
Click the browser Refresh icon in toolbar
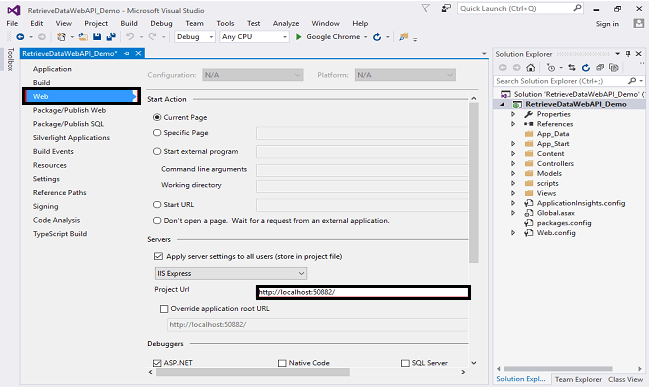[x=377, y=37]
